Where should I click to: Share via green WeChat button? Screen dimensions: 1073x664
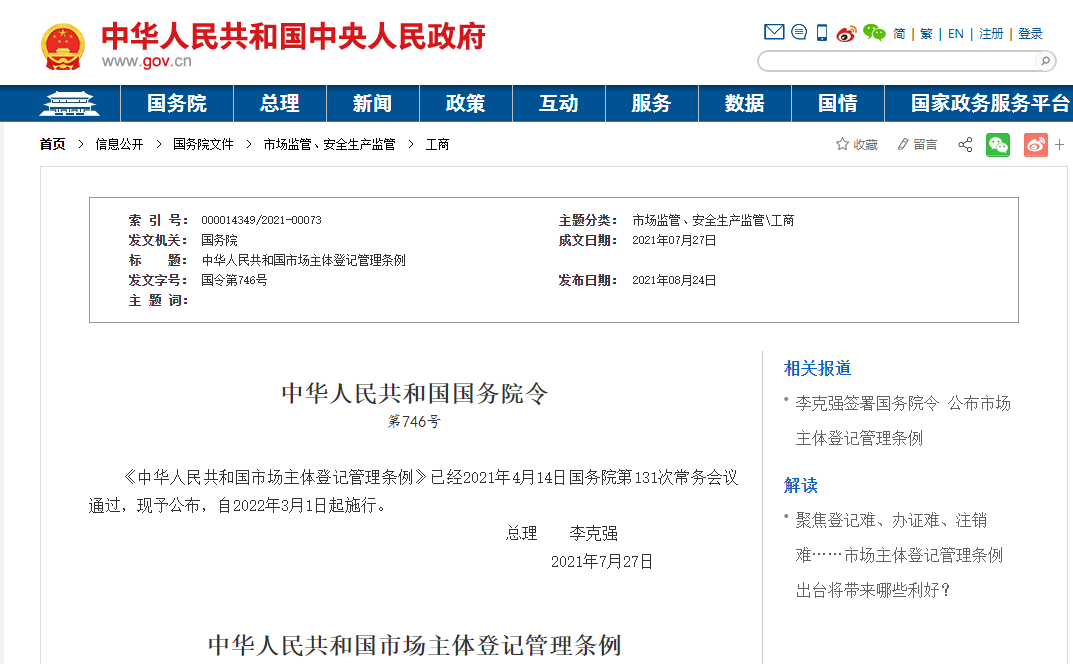pos(998,144)
